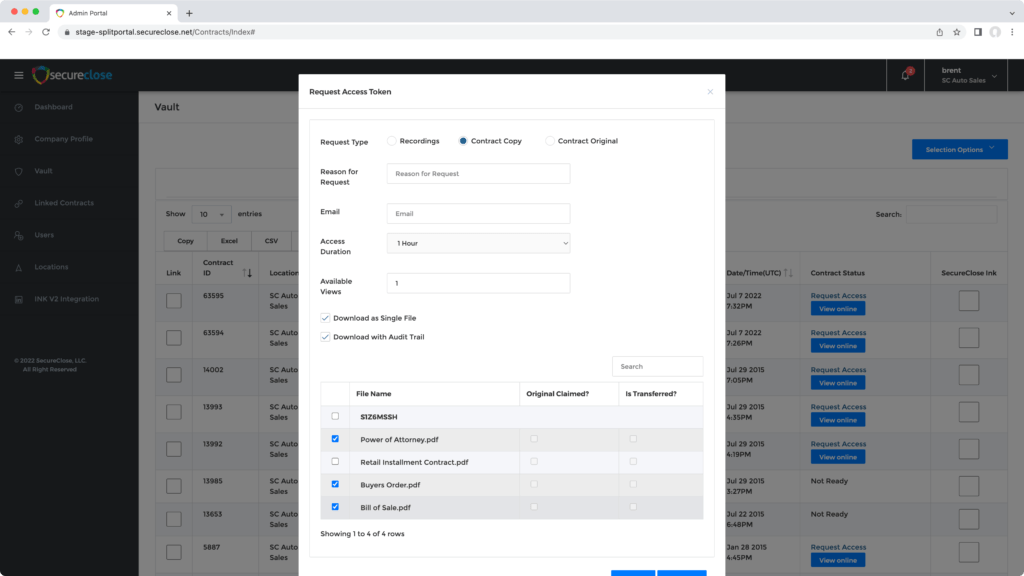Open the hamburger menu icon
The image size is (1024, 576).
18,76
